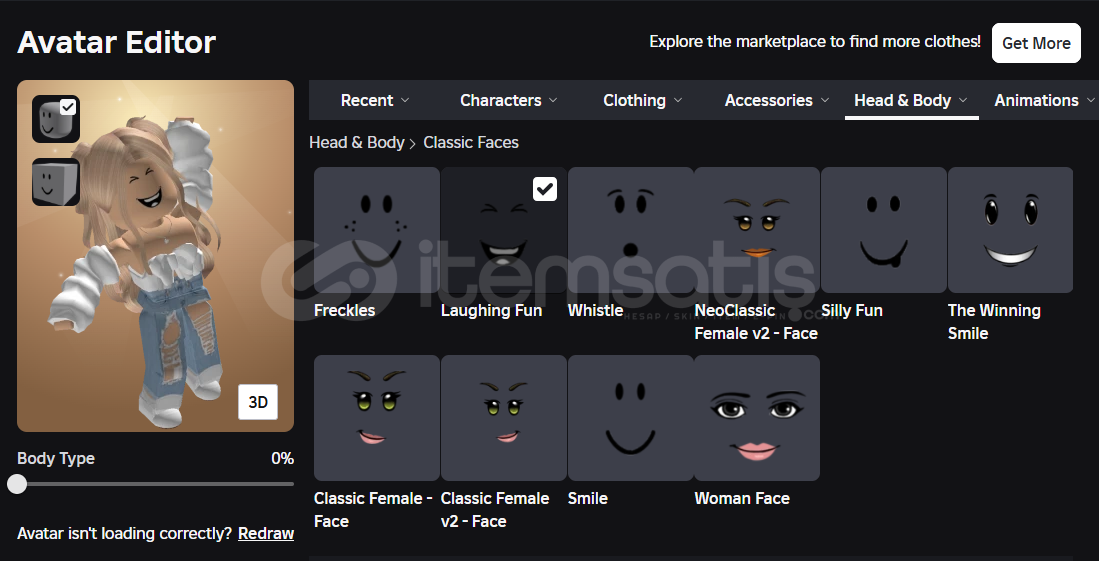Toggle the rounded head avatar preview checkbox

click(68, 107)
